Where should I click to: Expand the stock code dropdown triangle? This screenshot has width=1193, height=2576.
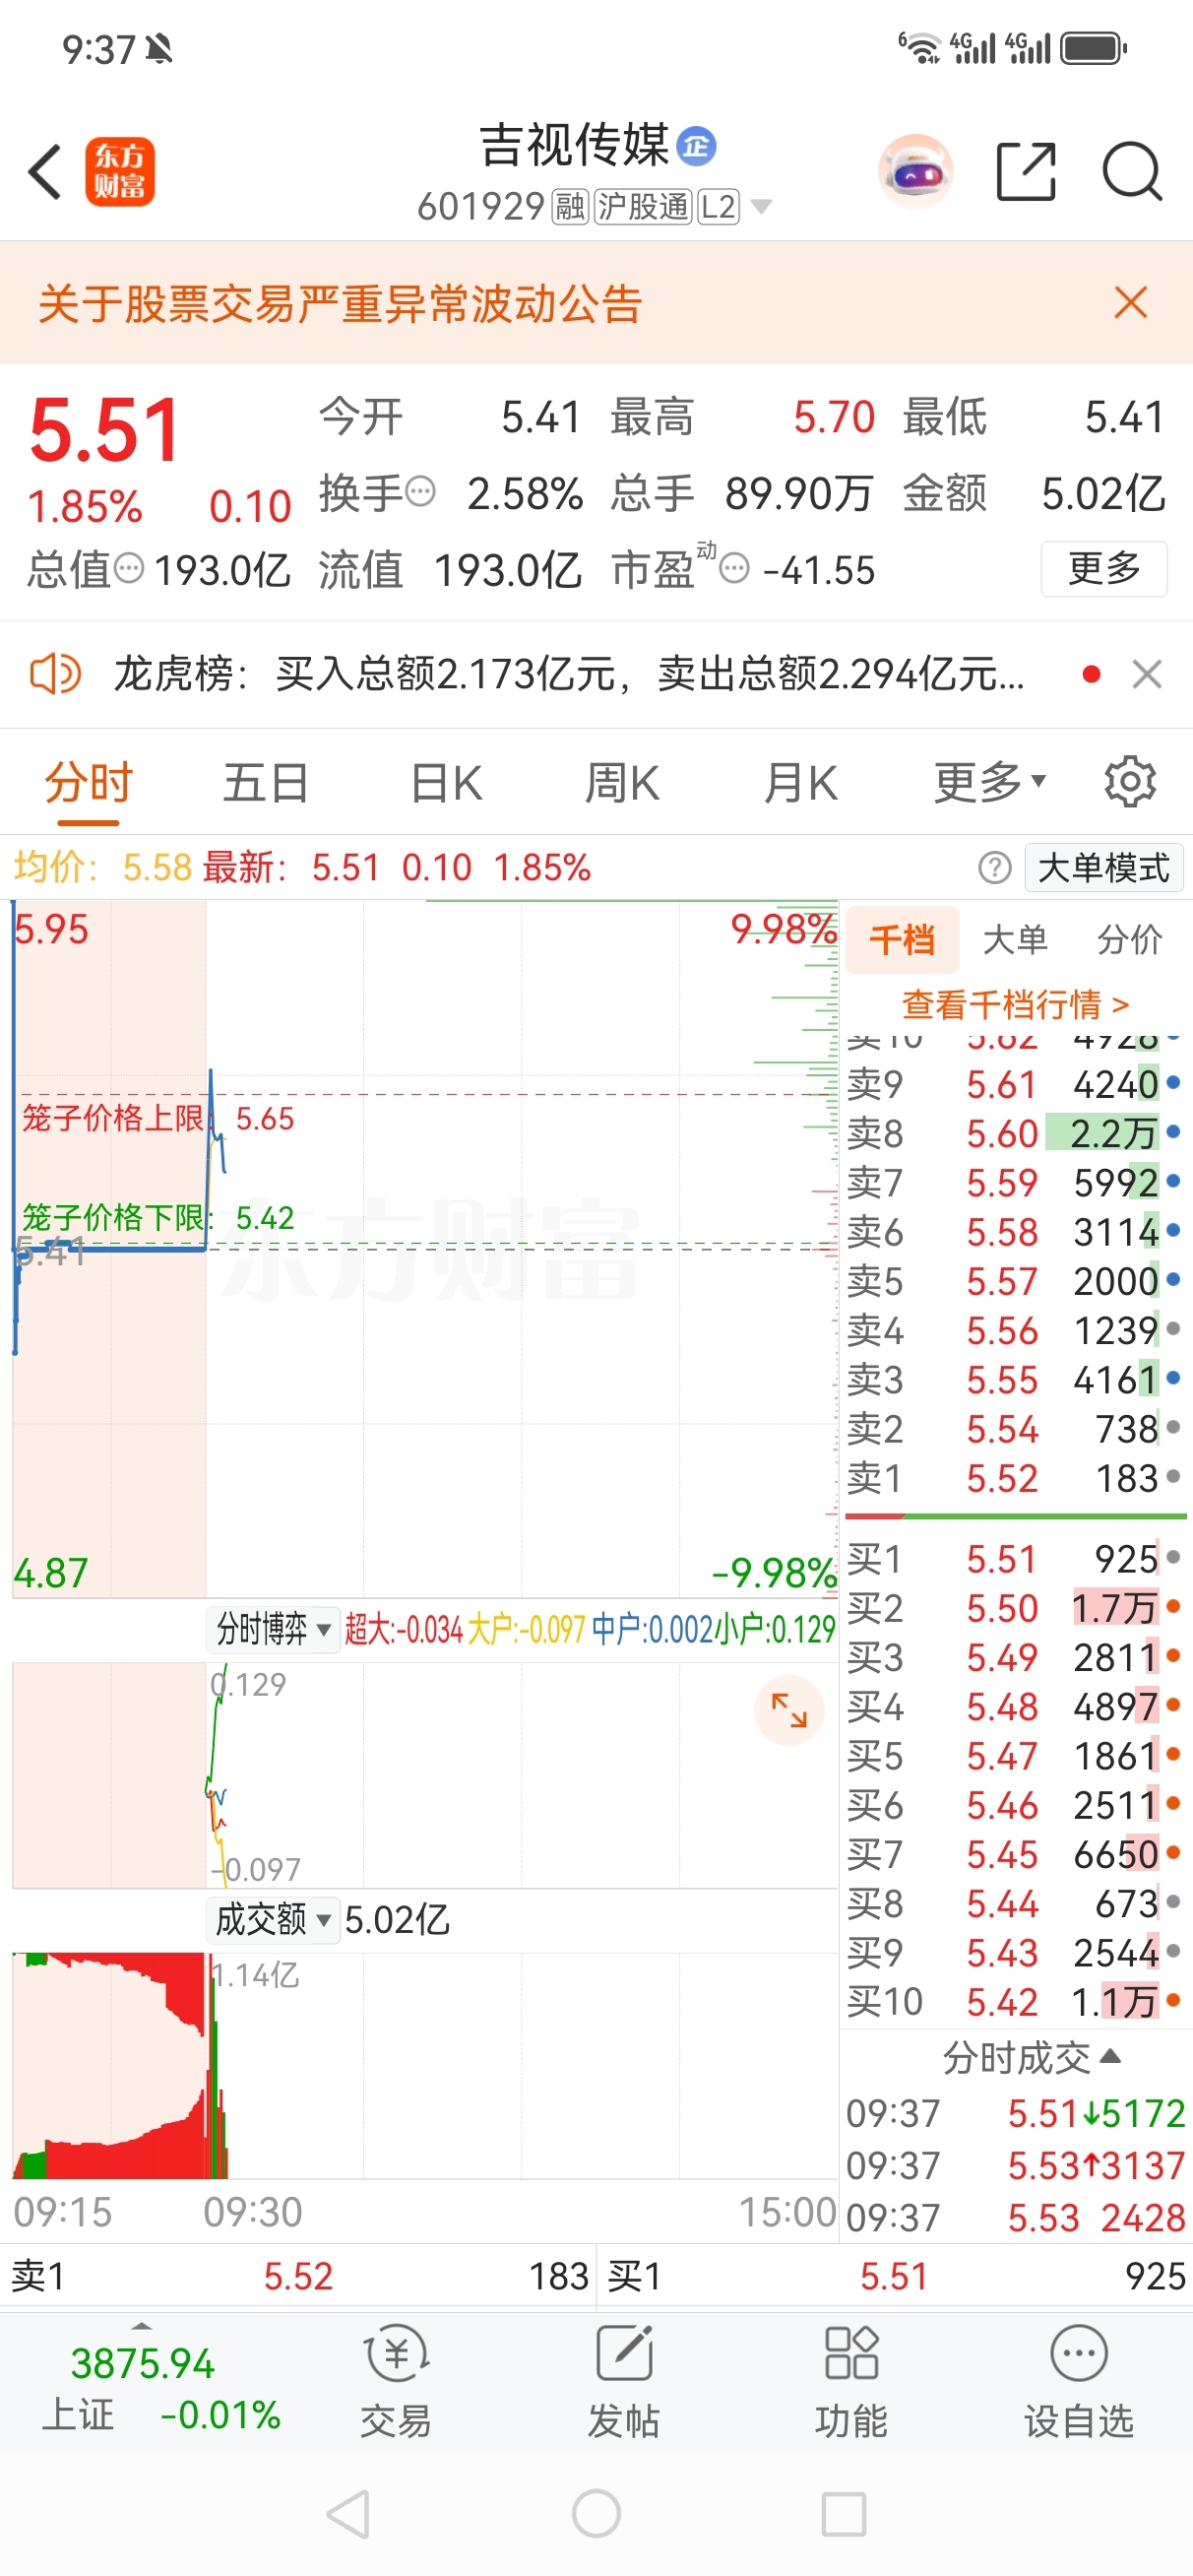coord(761,207)
